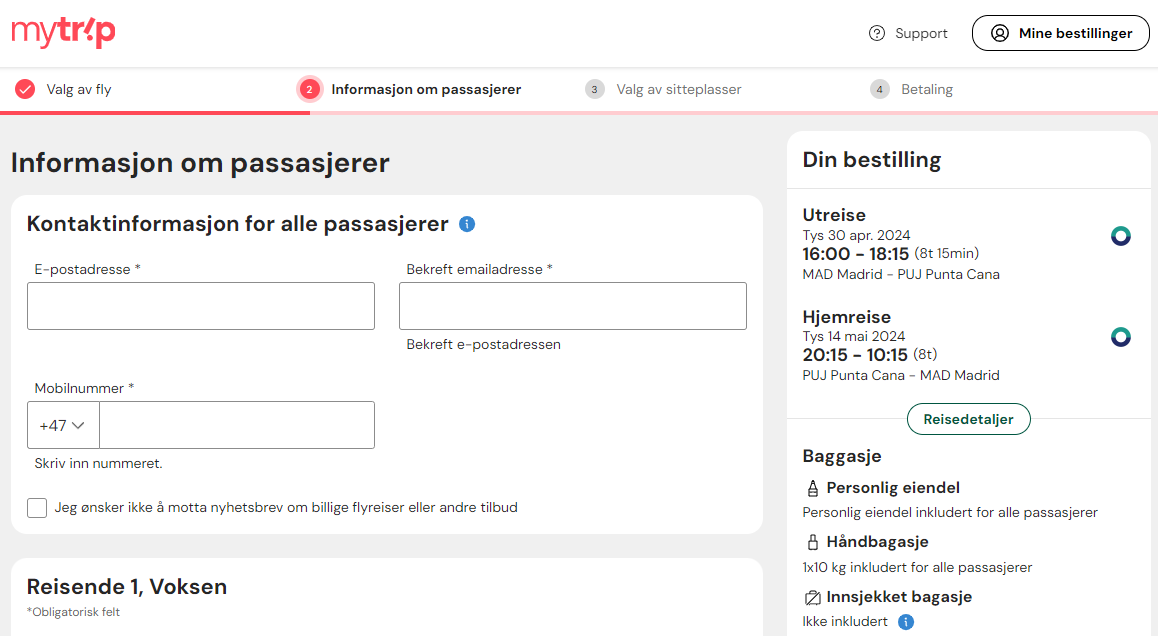
Task: Click the Support question mark icon
Action: (x=877, y=33)
